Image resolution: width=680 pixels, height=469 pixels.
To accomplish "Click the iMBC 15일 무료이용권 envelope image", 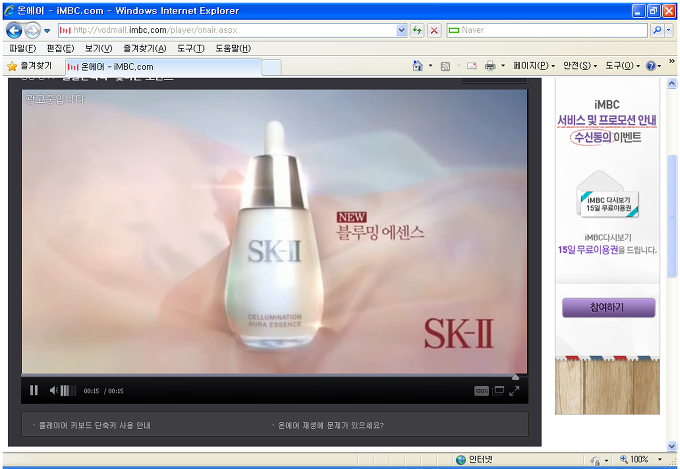I will tap(607, 194).
